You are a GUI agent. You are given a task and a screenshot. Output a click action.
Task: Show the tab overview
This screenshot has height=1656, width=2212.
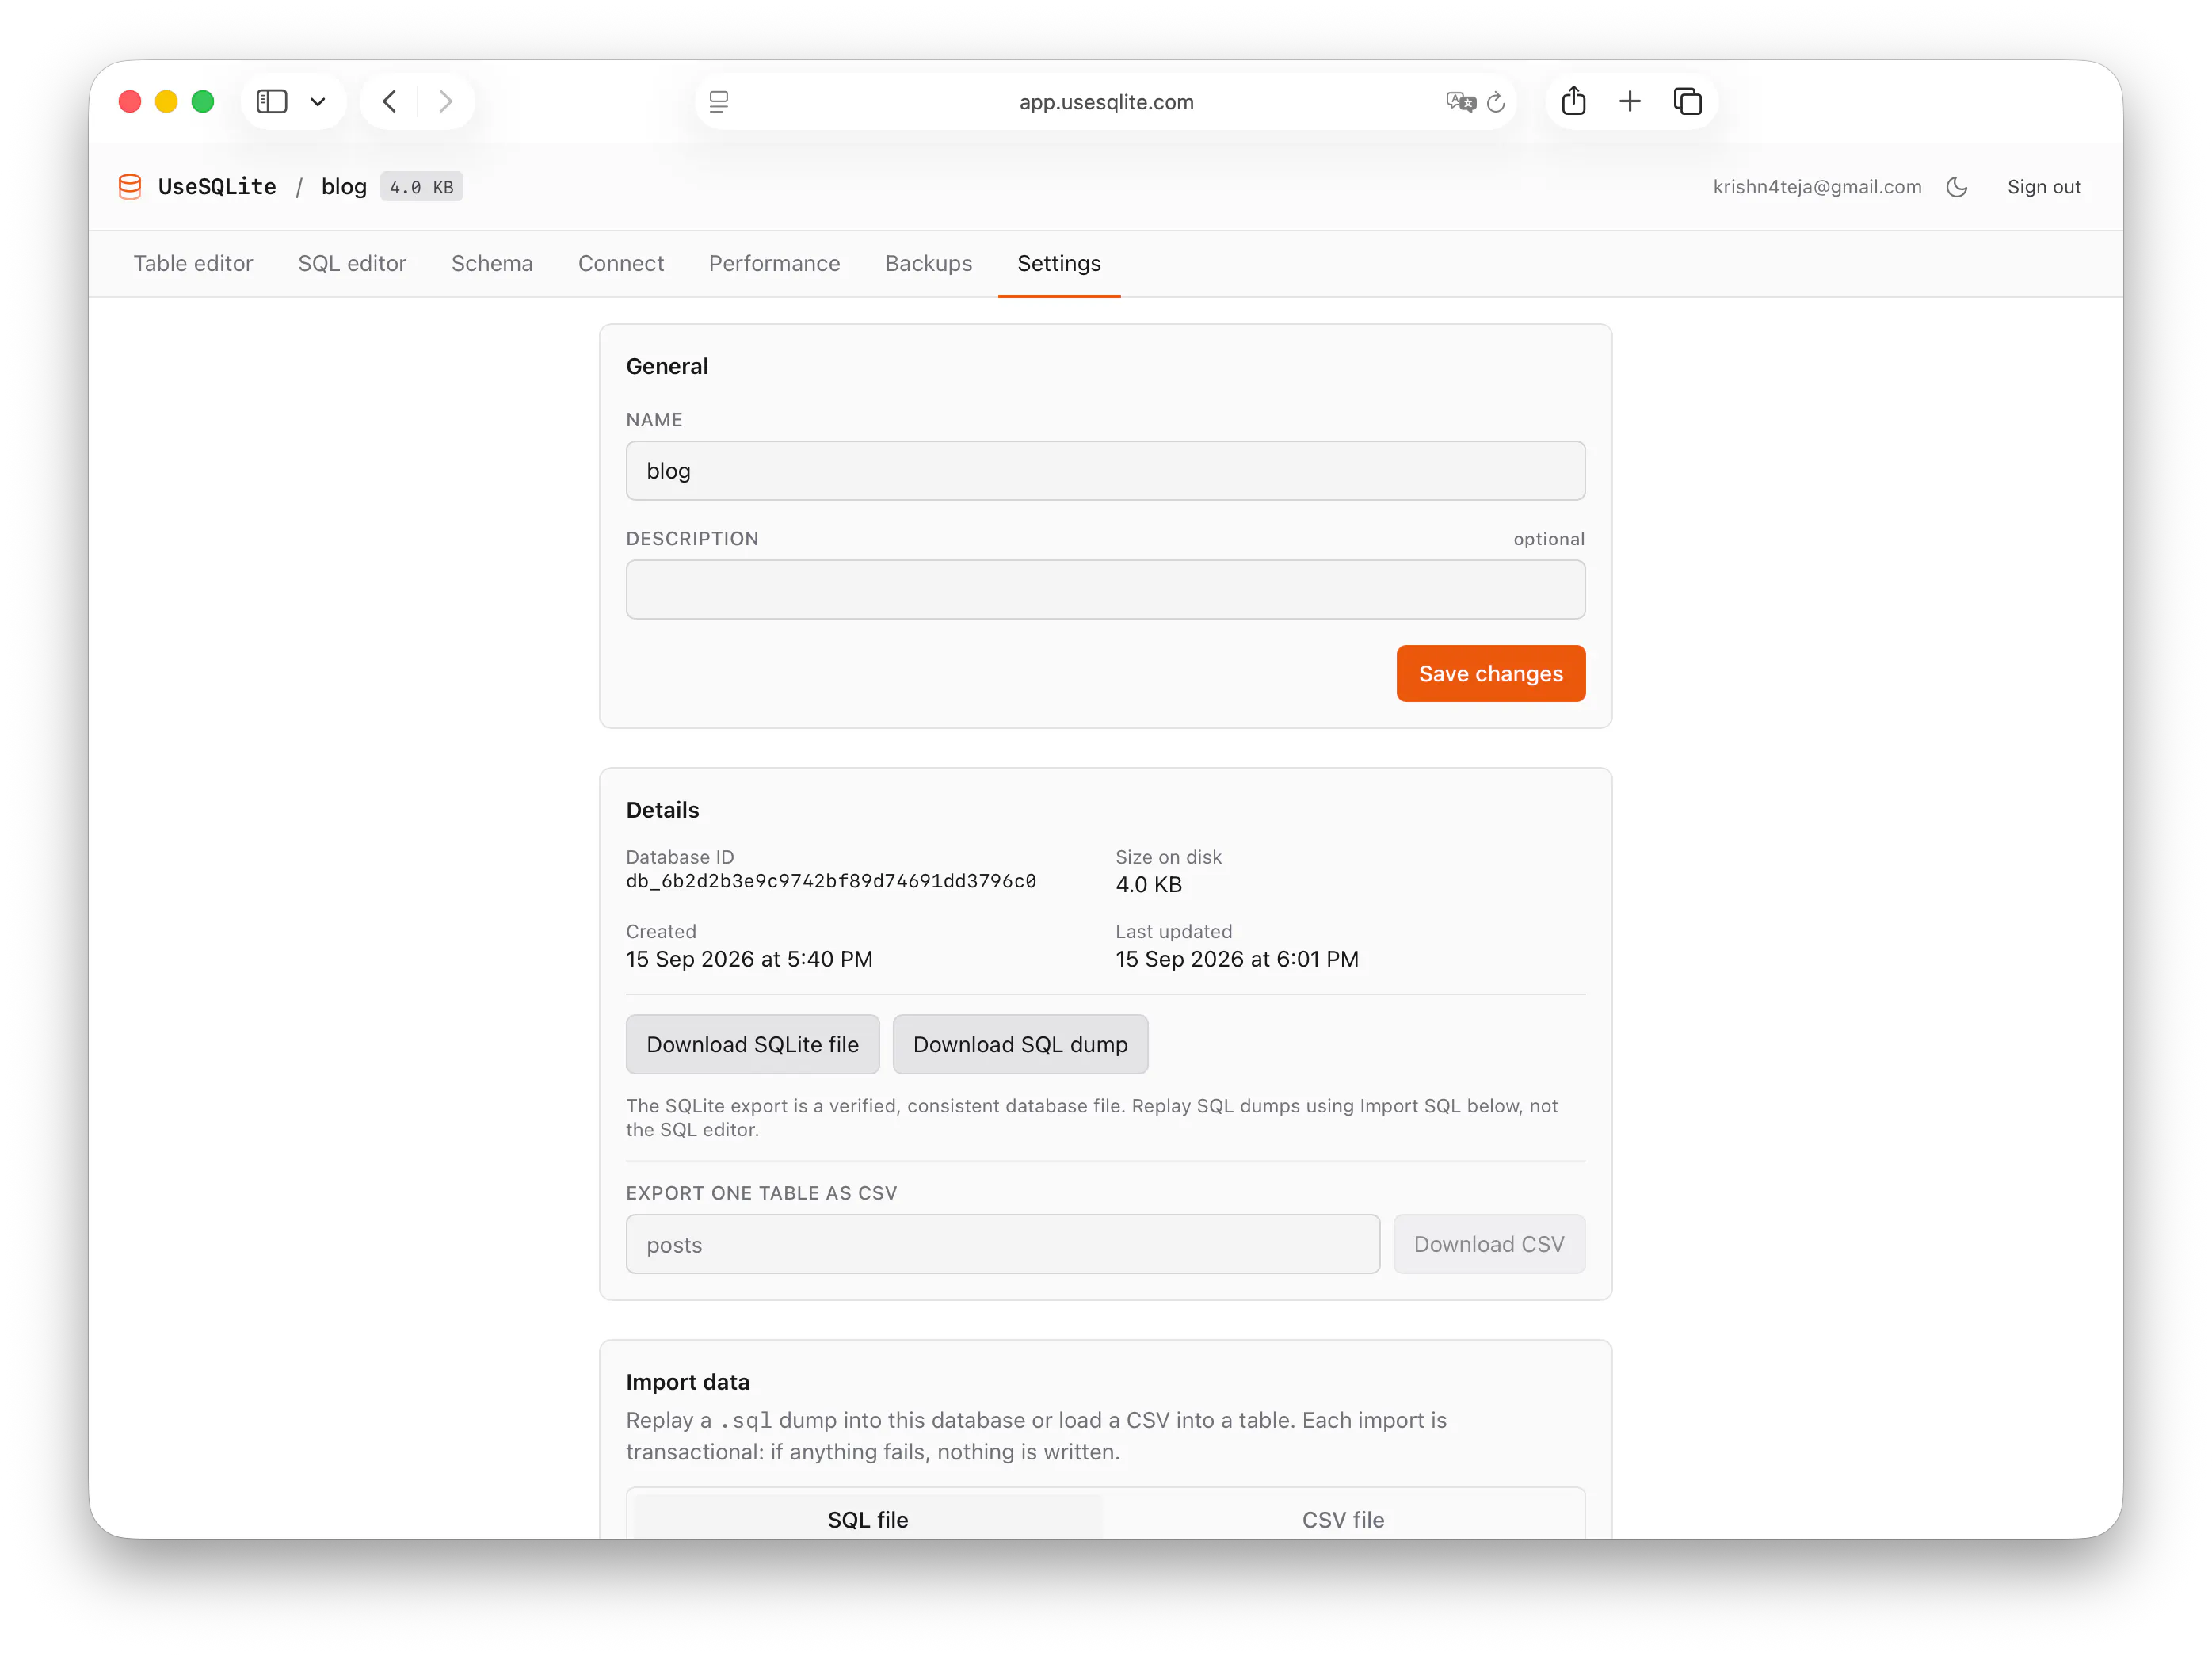point(1688,101)
